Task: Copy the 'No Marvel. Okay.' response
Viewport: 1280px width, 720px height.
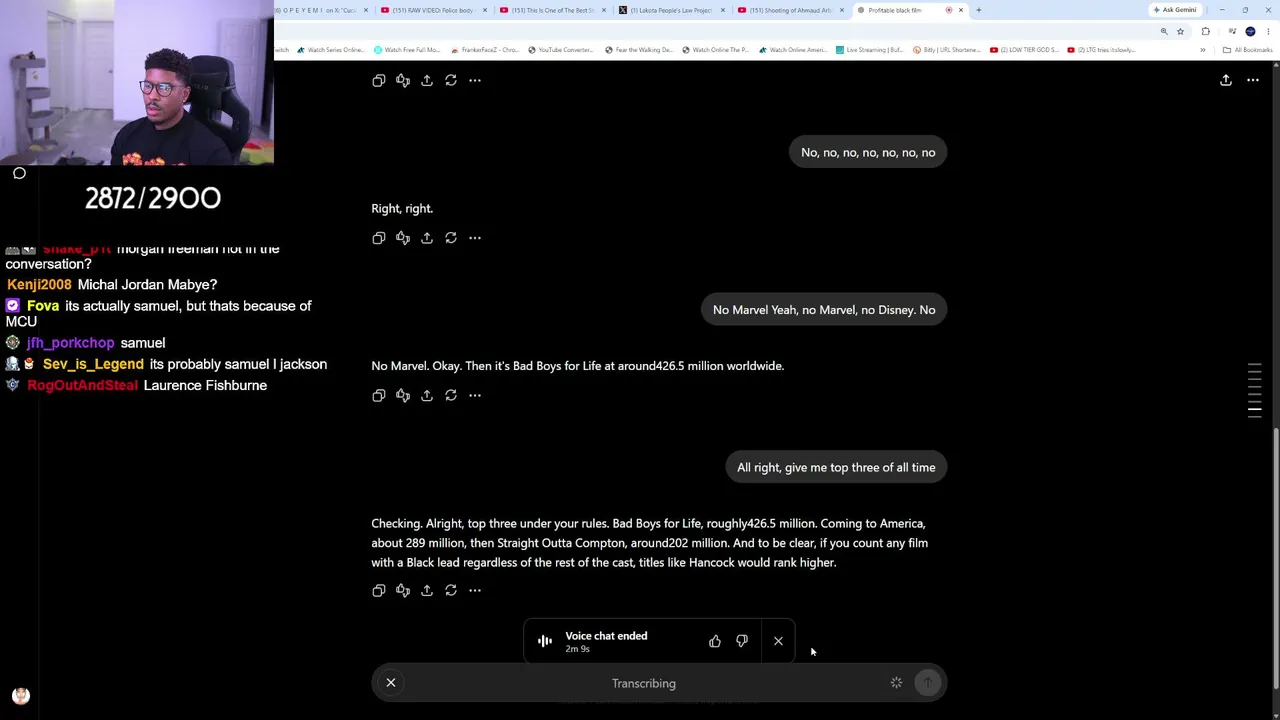Action: click(379, 395)
